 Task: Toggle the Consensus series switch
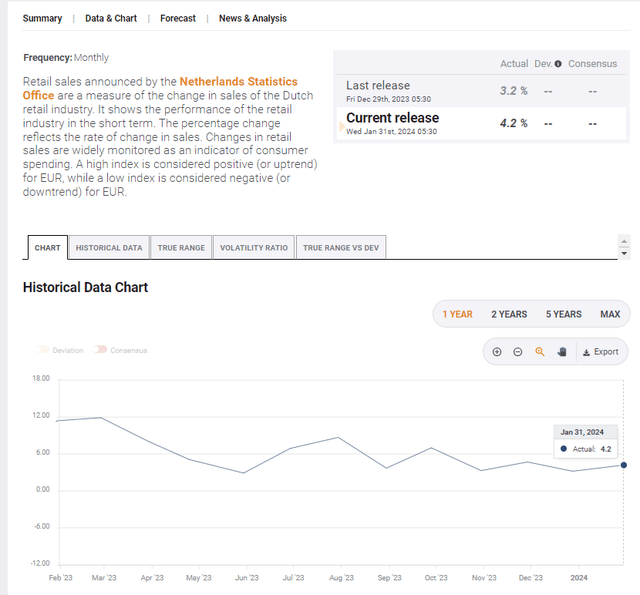100,350
